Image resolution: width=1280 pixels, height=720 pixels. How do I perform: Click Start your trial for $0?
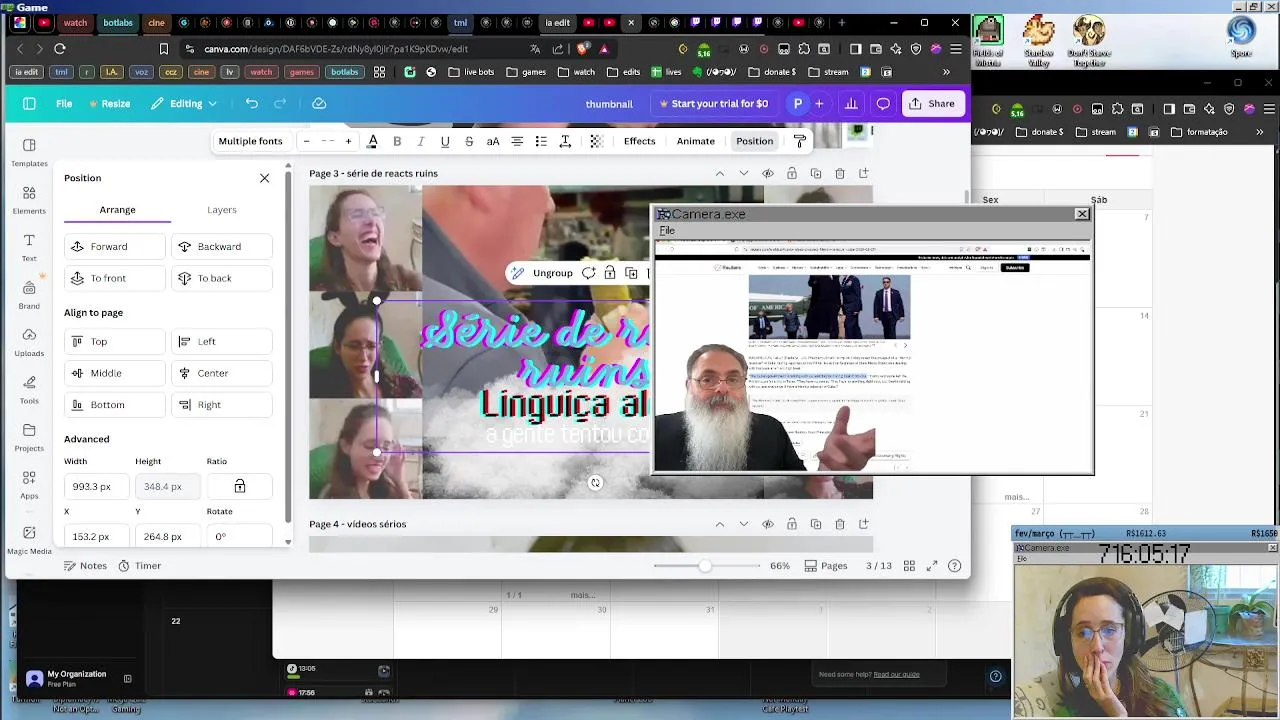point(714,103)
